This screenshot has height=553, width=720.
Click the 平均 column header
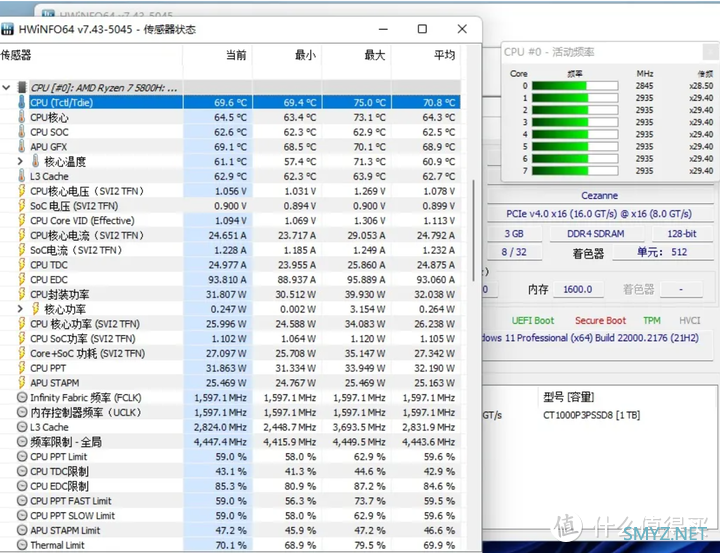(444, 56)
